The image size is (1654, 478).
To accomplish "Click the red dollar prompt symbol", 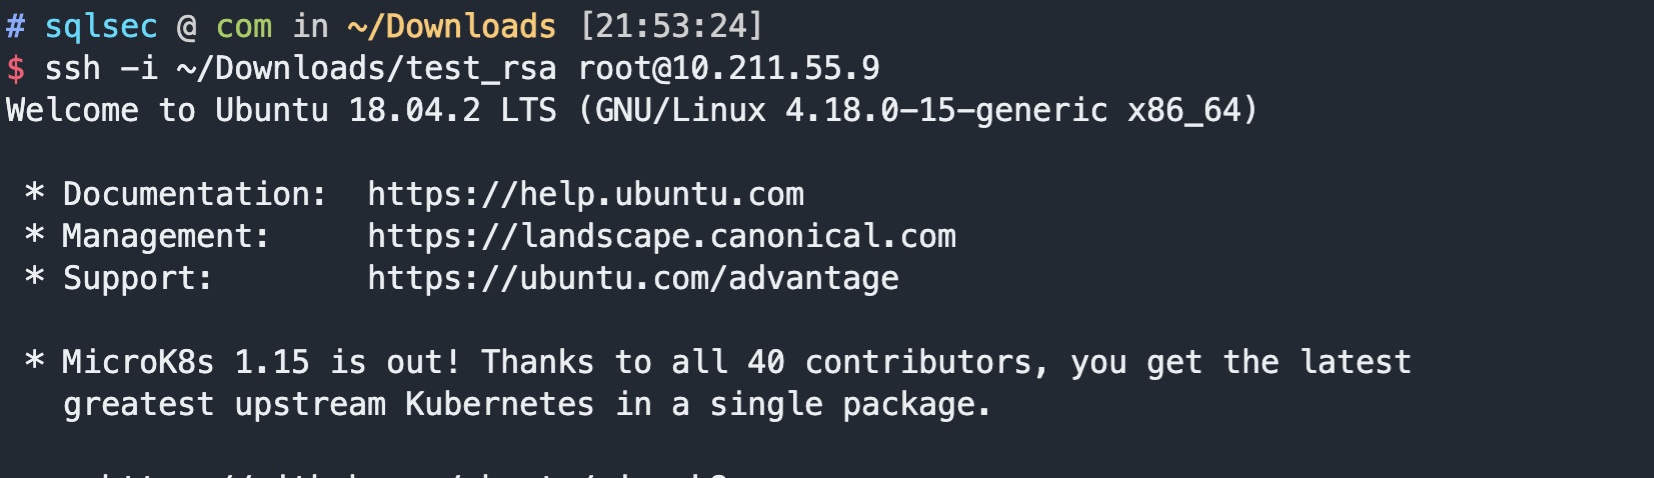I will (15, 68).
